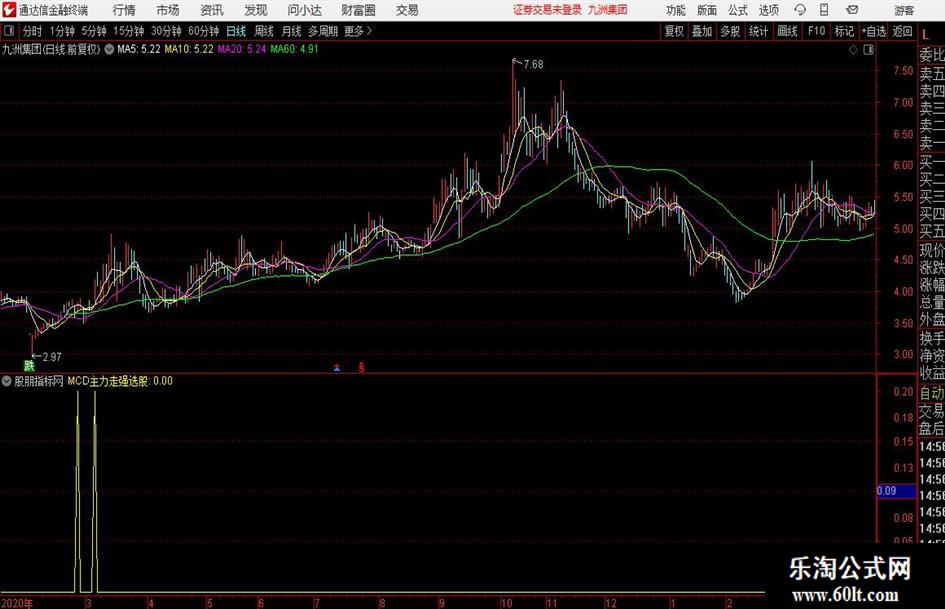The width and height of the screenshot is (945, 609).
Task: Click 证券交易未登录 login link
Action: (547, 10)
